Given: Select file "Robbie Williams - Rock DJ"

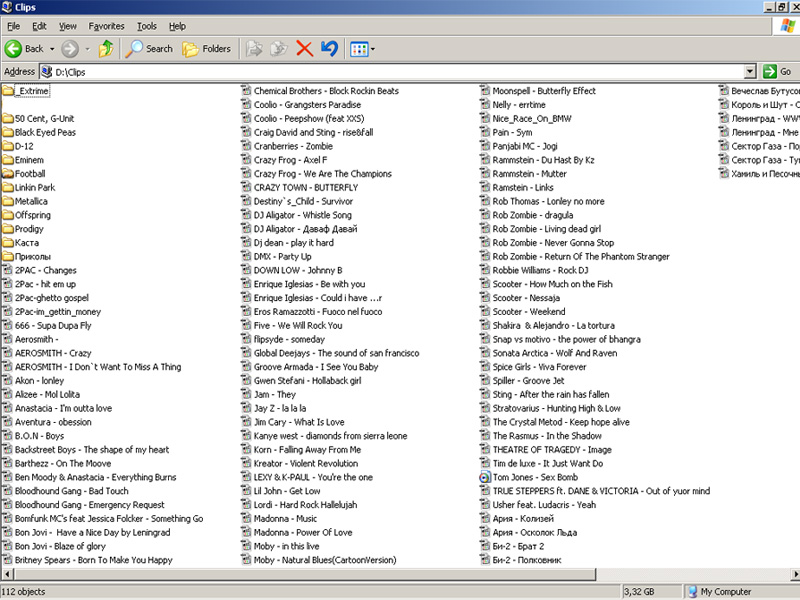Looking at the screenshot, I should [540, 270].
